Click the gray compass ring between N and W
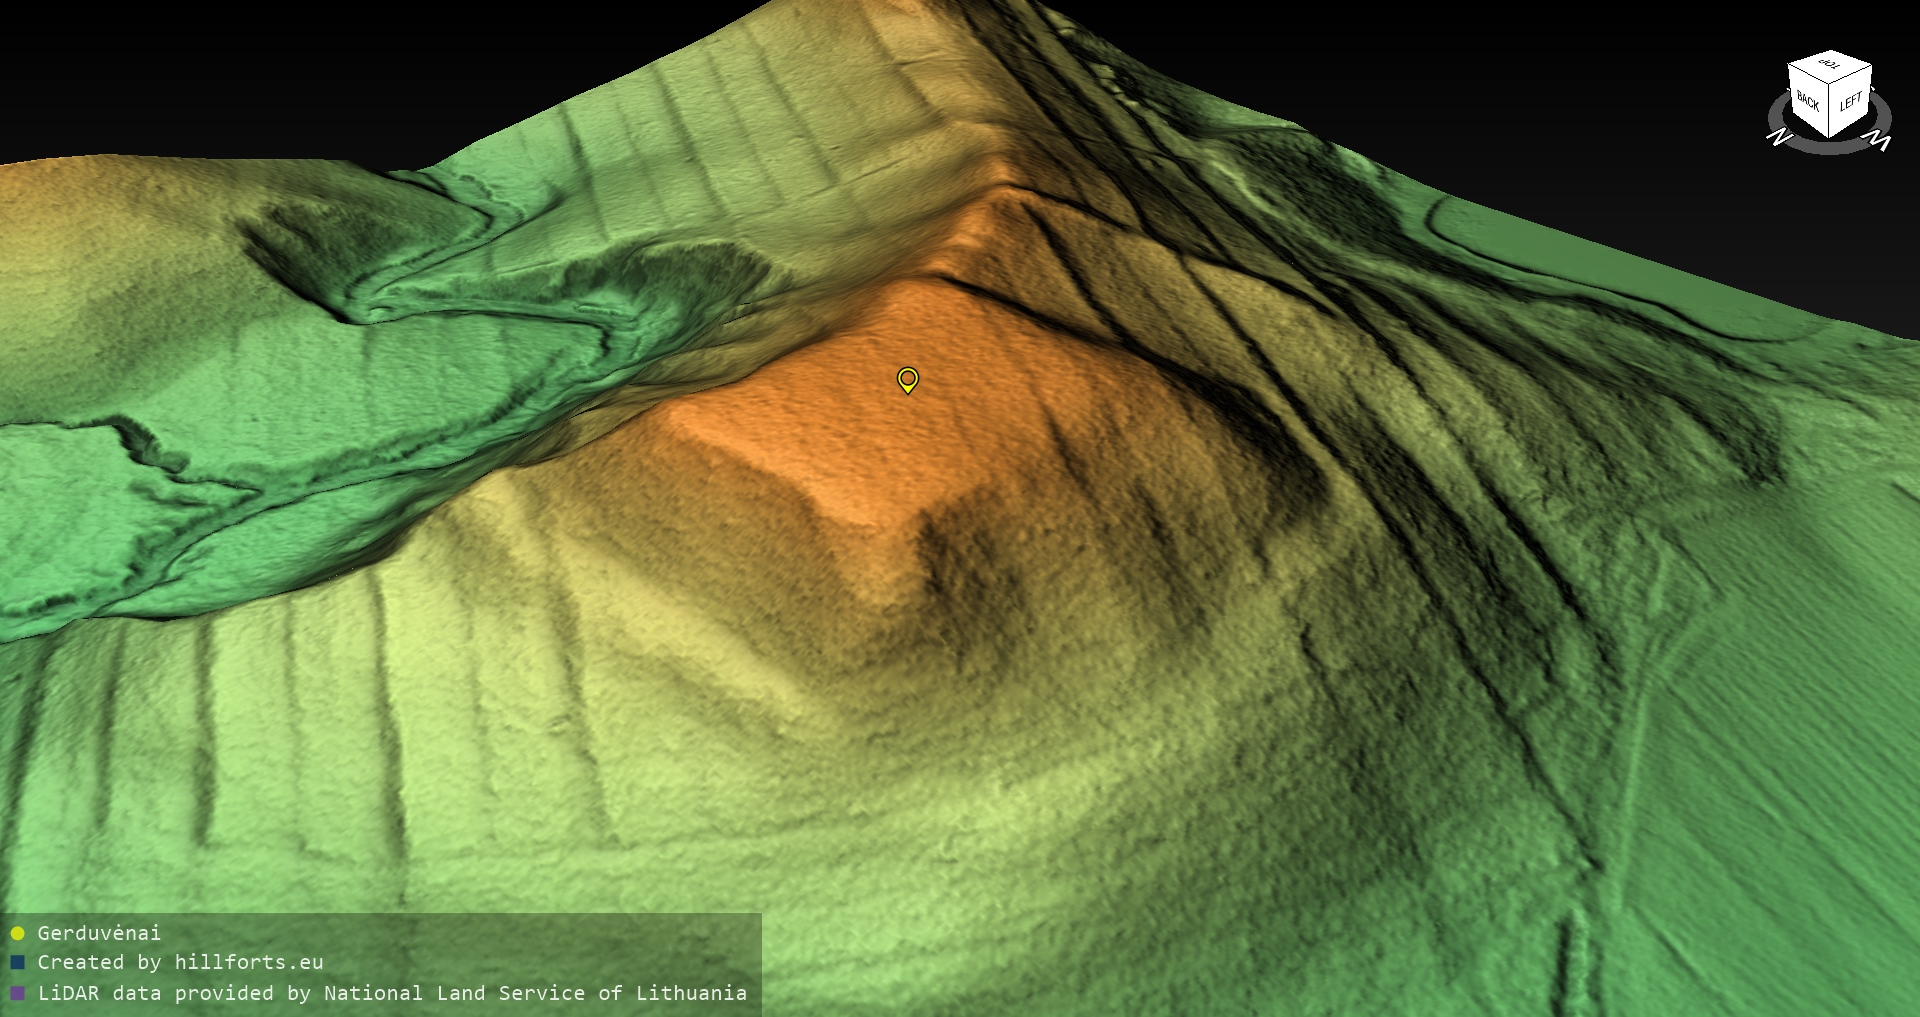 [x=1830, y=149]
